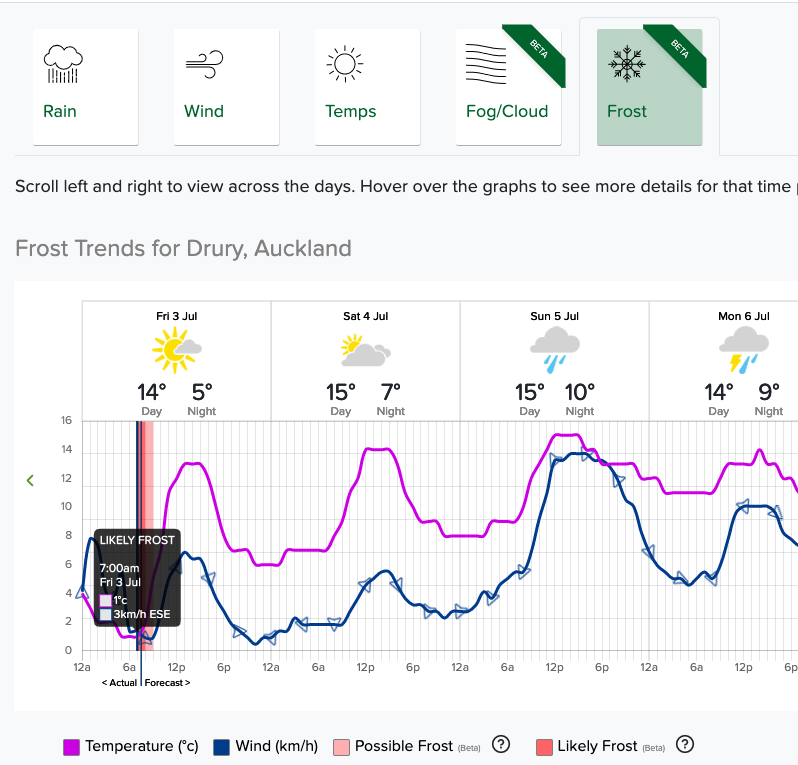Go to previous days with left chevron
Viewport: 798px width, 765px height.
(x=31, y=480)
